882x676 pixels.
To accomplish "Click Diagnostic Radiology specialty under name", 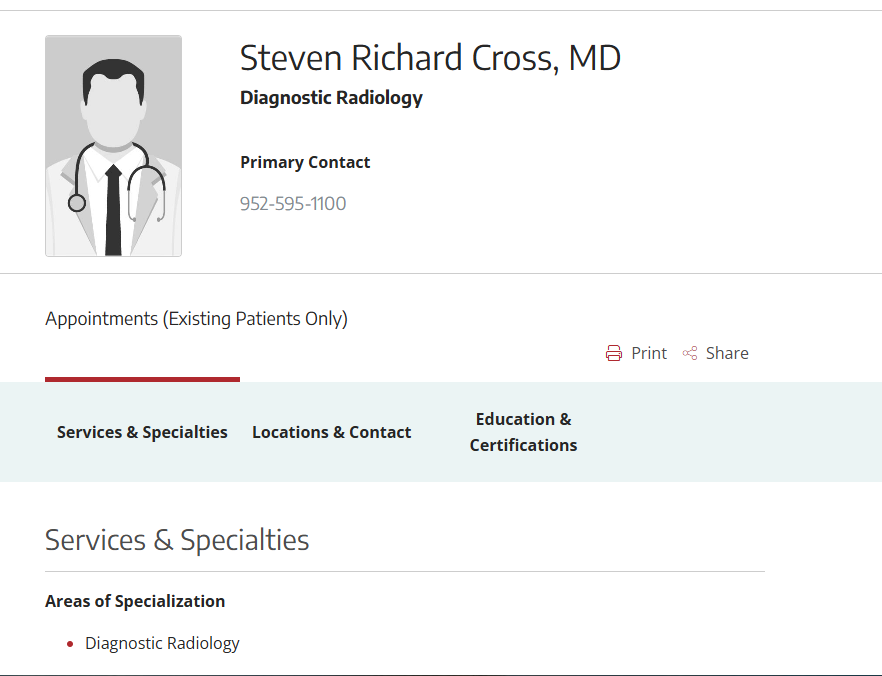I will tap(331, 98).
